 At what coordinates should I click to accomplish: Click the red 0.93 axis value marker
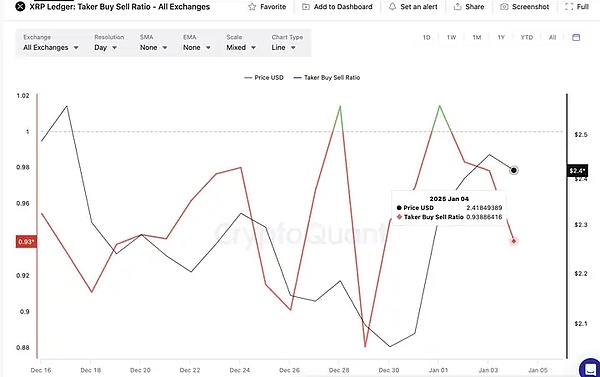pyautogui.click(x=26, y=242)
